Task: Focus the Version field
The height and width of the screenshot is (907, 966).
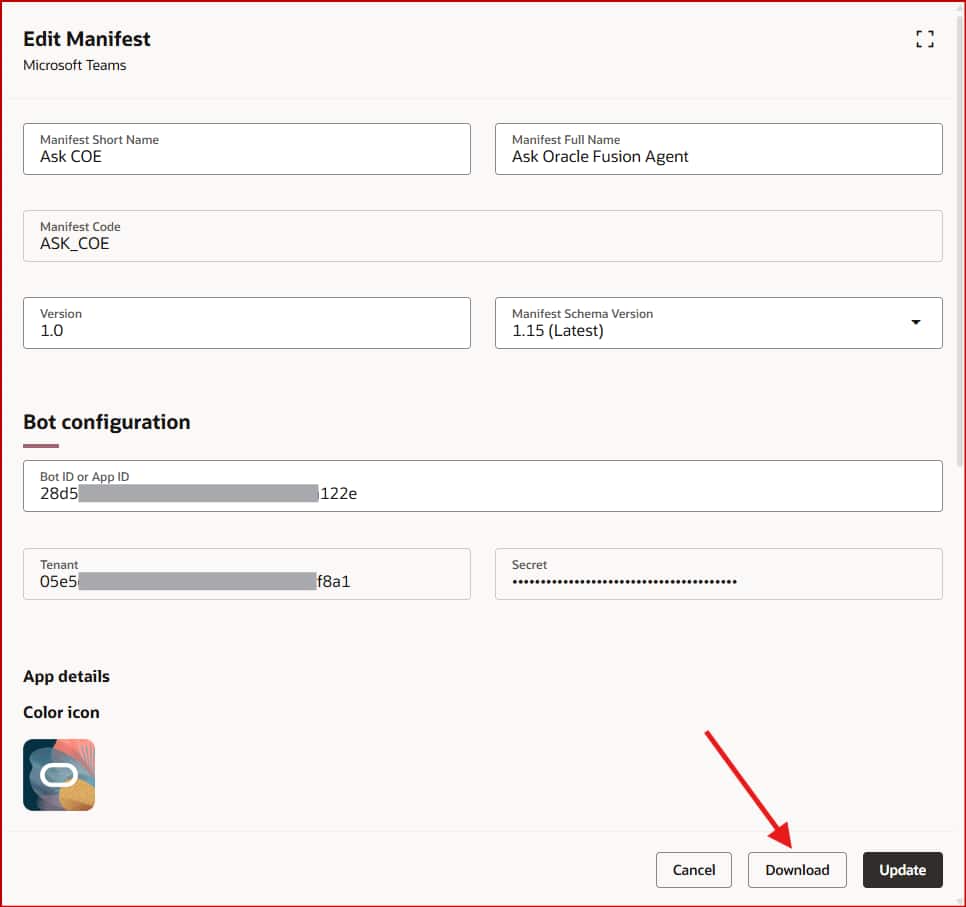Action: coord(246,323)
